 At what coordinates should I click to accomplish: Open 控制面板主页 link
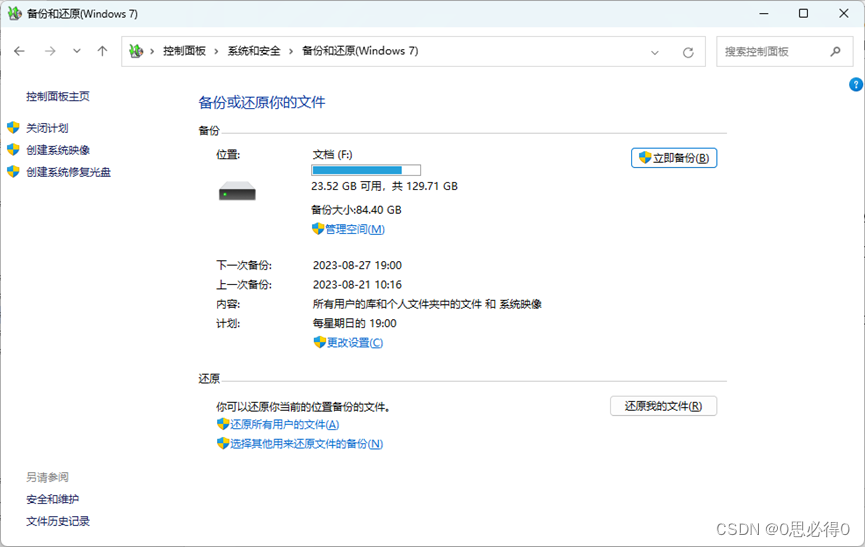tap(57, 96)
